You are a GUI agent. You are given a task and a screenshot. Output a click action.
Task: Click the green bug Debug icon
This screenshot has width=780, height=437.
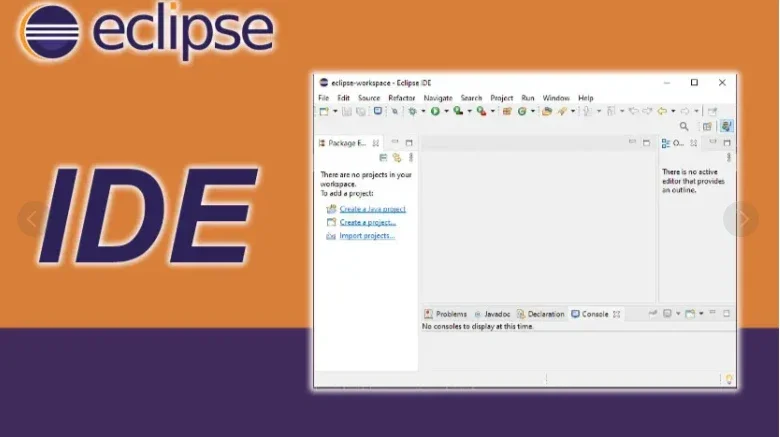tap(412, 111)
